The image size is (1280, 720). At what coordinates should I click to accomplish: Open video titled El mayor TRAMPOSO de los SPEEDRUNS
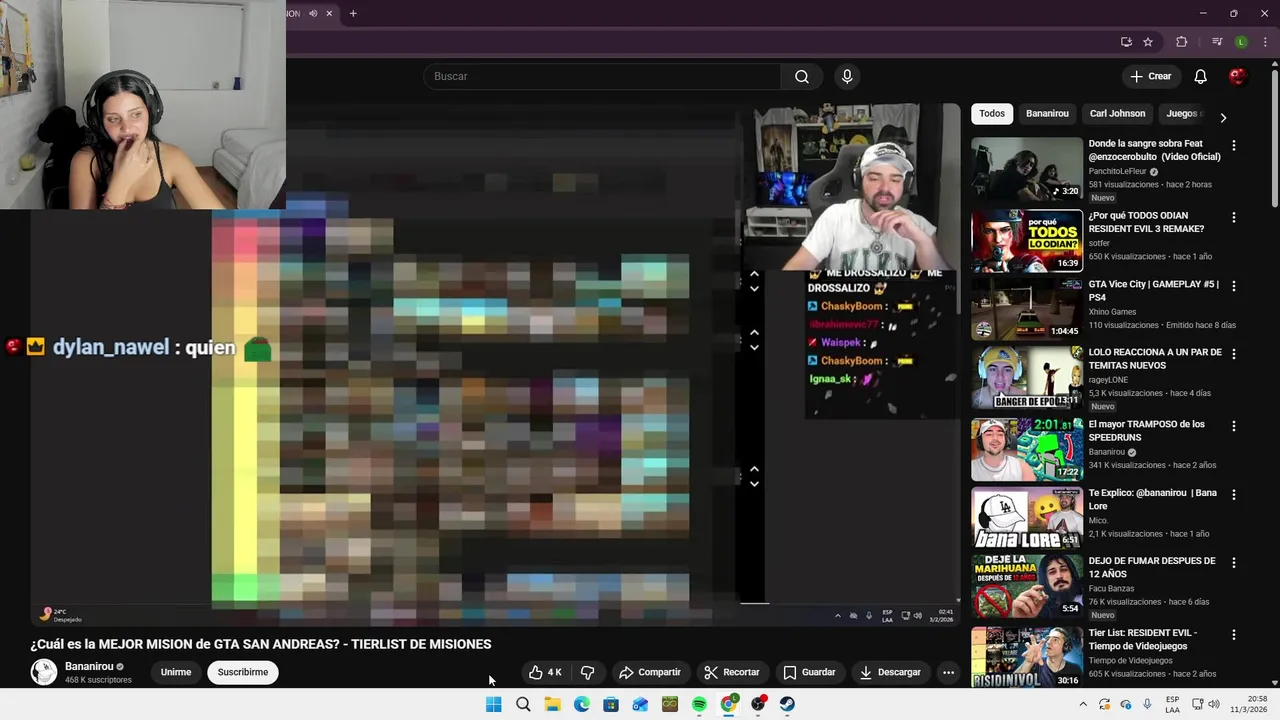[1146, 431]
